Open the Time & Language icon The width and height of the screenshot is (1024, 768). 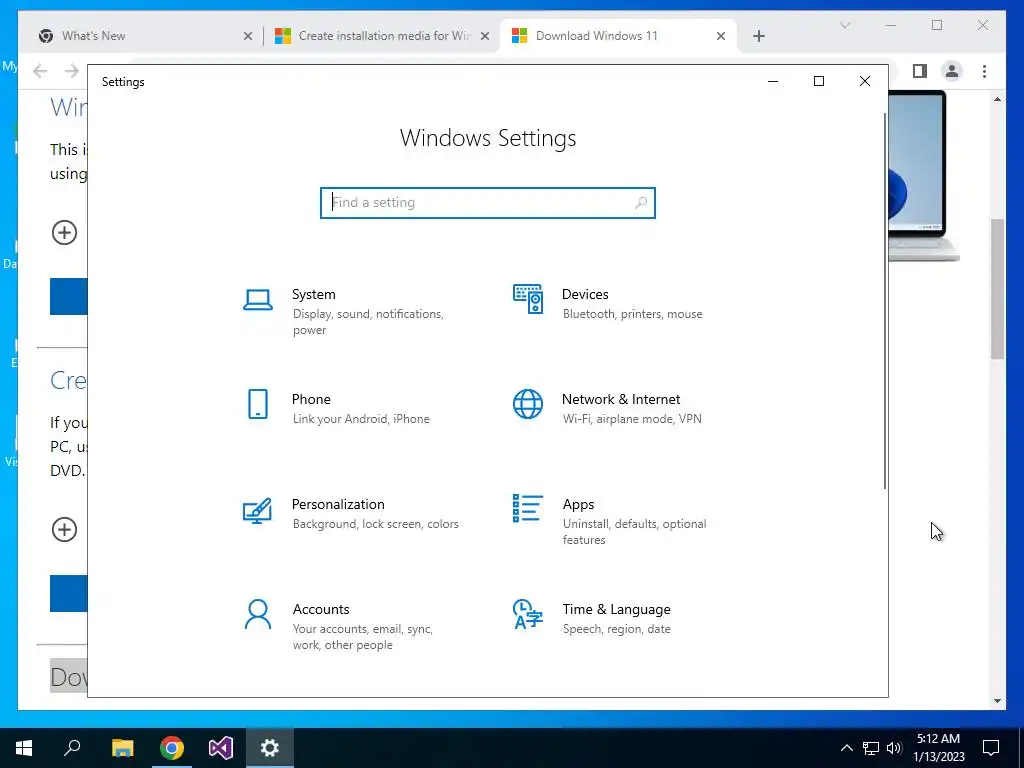tap(528, 614)
